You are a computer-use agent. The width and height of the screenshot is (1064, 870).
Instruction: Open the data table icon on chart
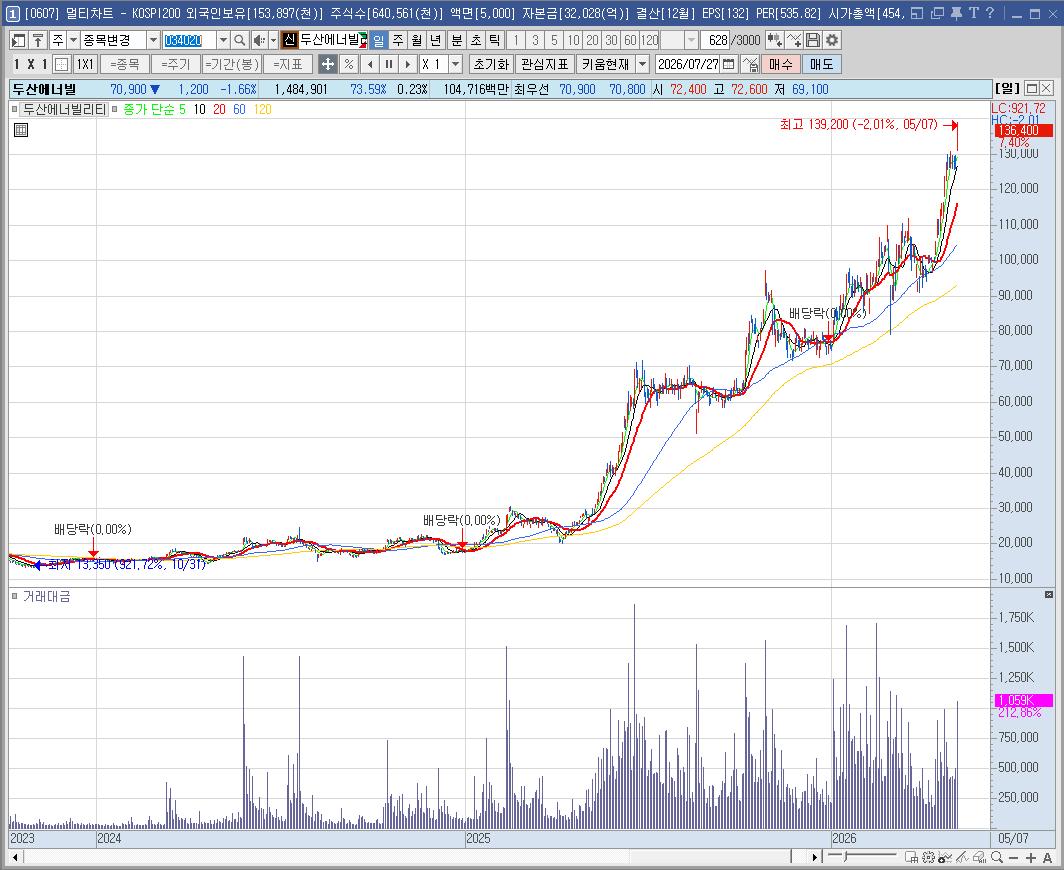point(21,130)
